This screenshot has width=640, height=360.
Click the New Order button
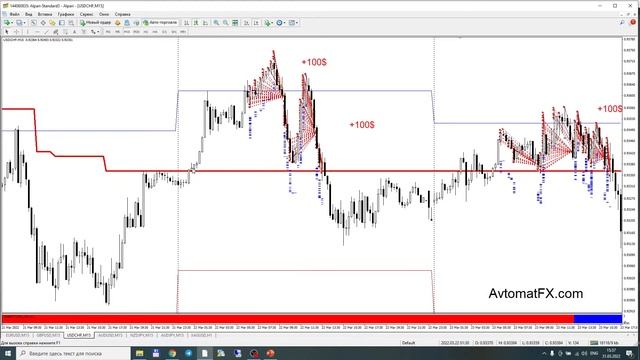[x=96, y=23]
